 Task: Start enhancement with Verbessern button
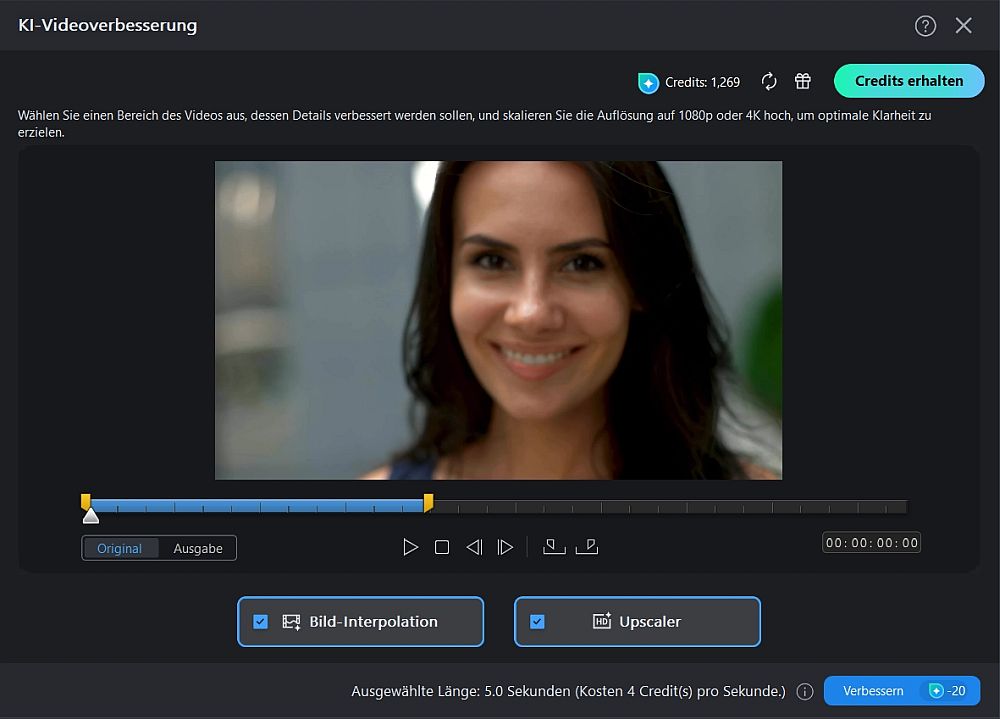872,690
